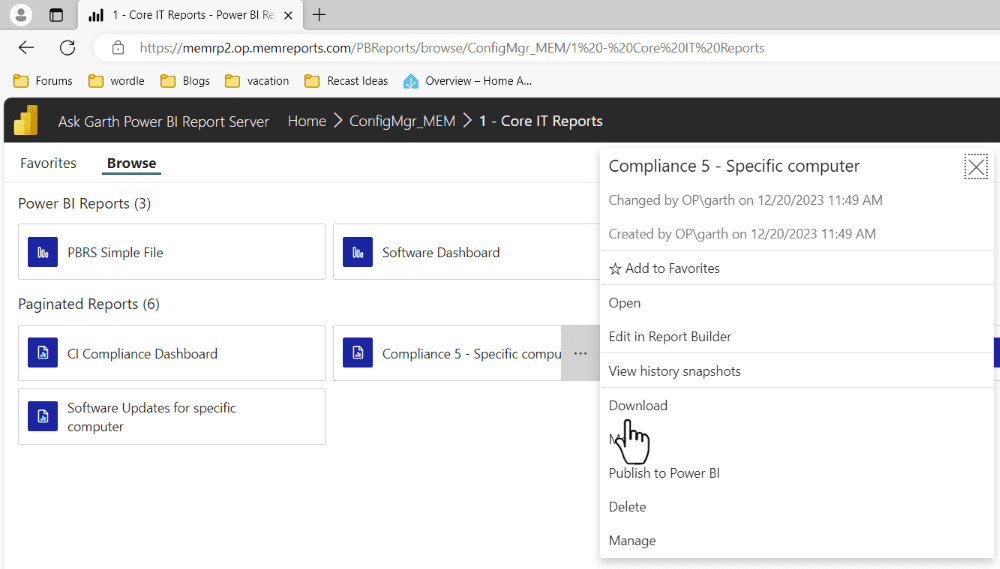Reload the current page
Screen dimensions: 1000x569
(x=68, y=48)
